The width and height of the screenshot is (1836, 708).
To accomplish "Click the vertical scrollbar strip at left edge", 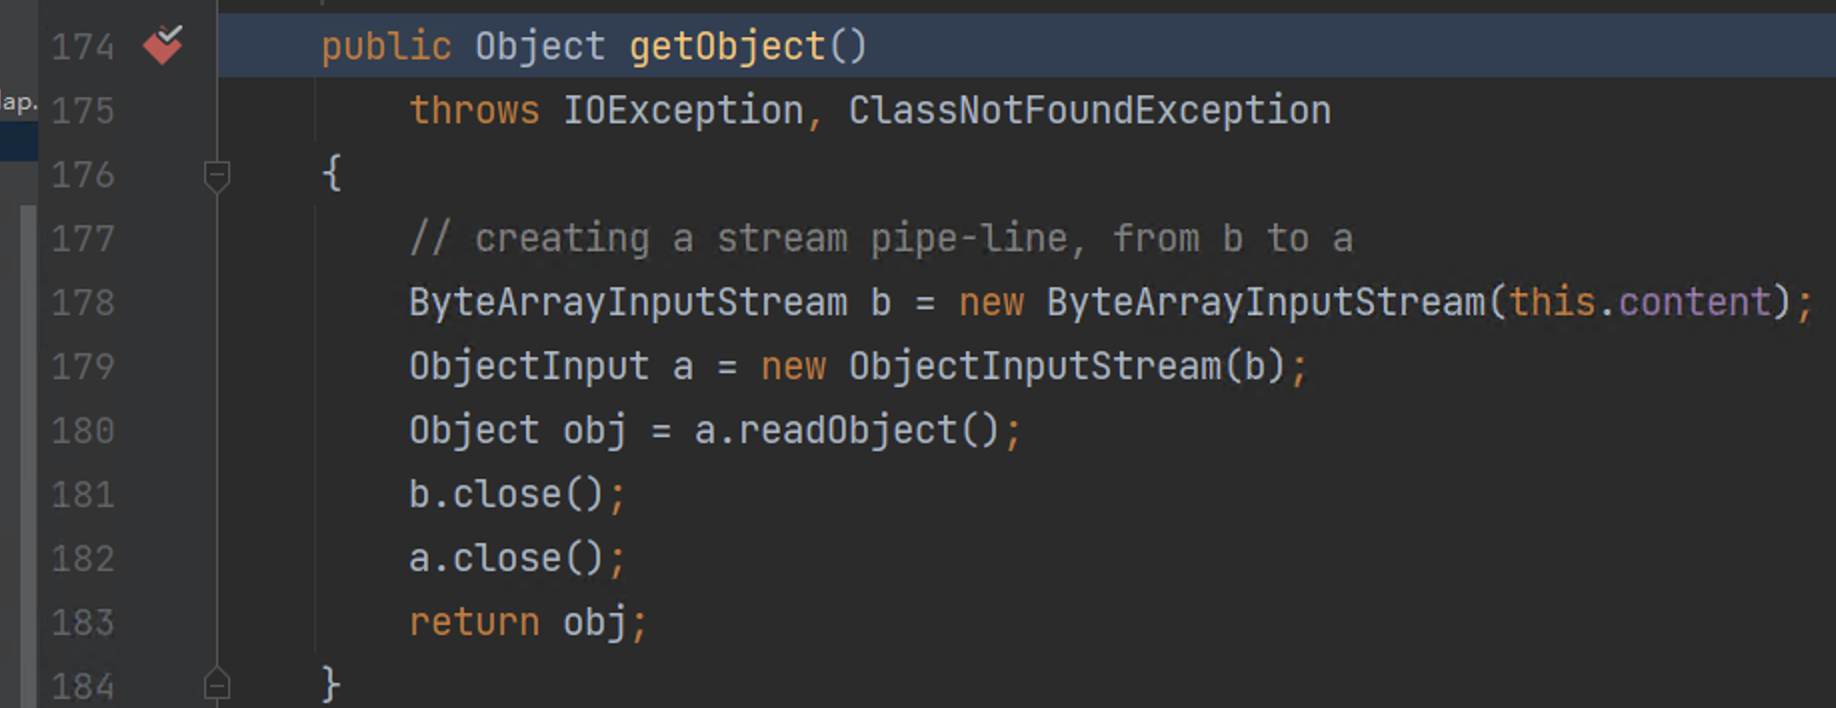I will [27, 450].
